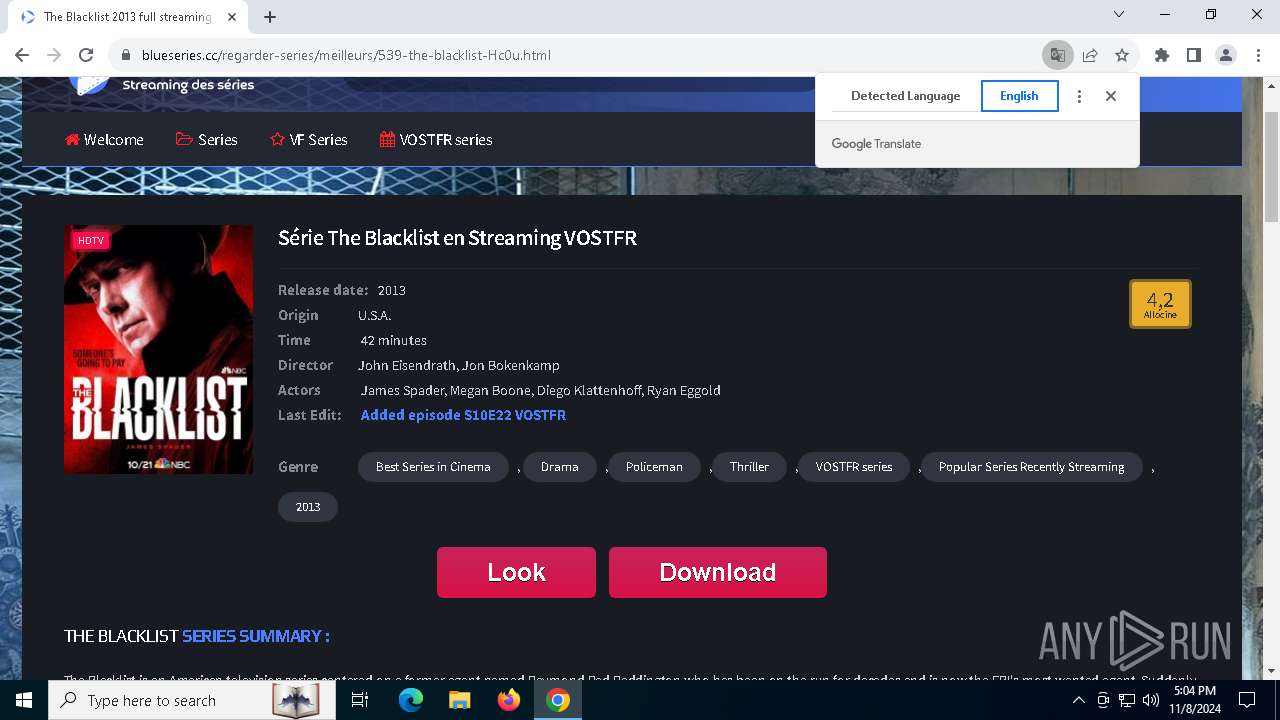Open the Google Translate icon in address bar
This screenshot has width=1280, height=720.
[x=1057, y=55]
